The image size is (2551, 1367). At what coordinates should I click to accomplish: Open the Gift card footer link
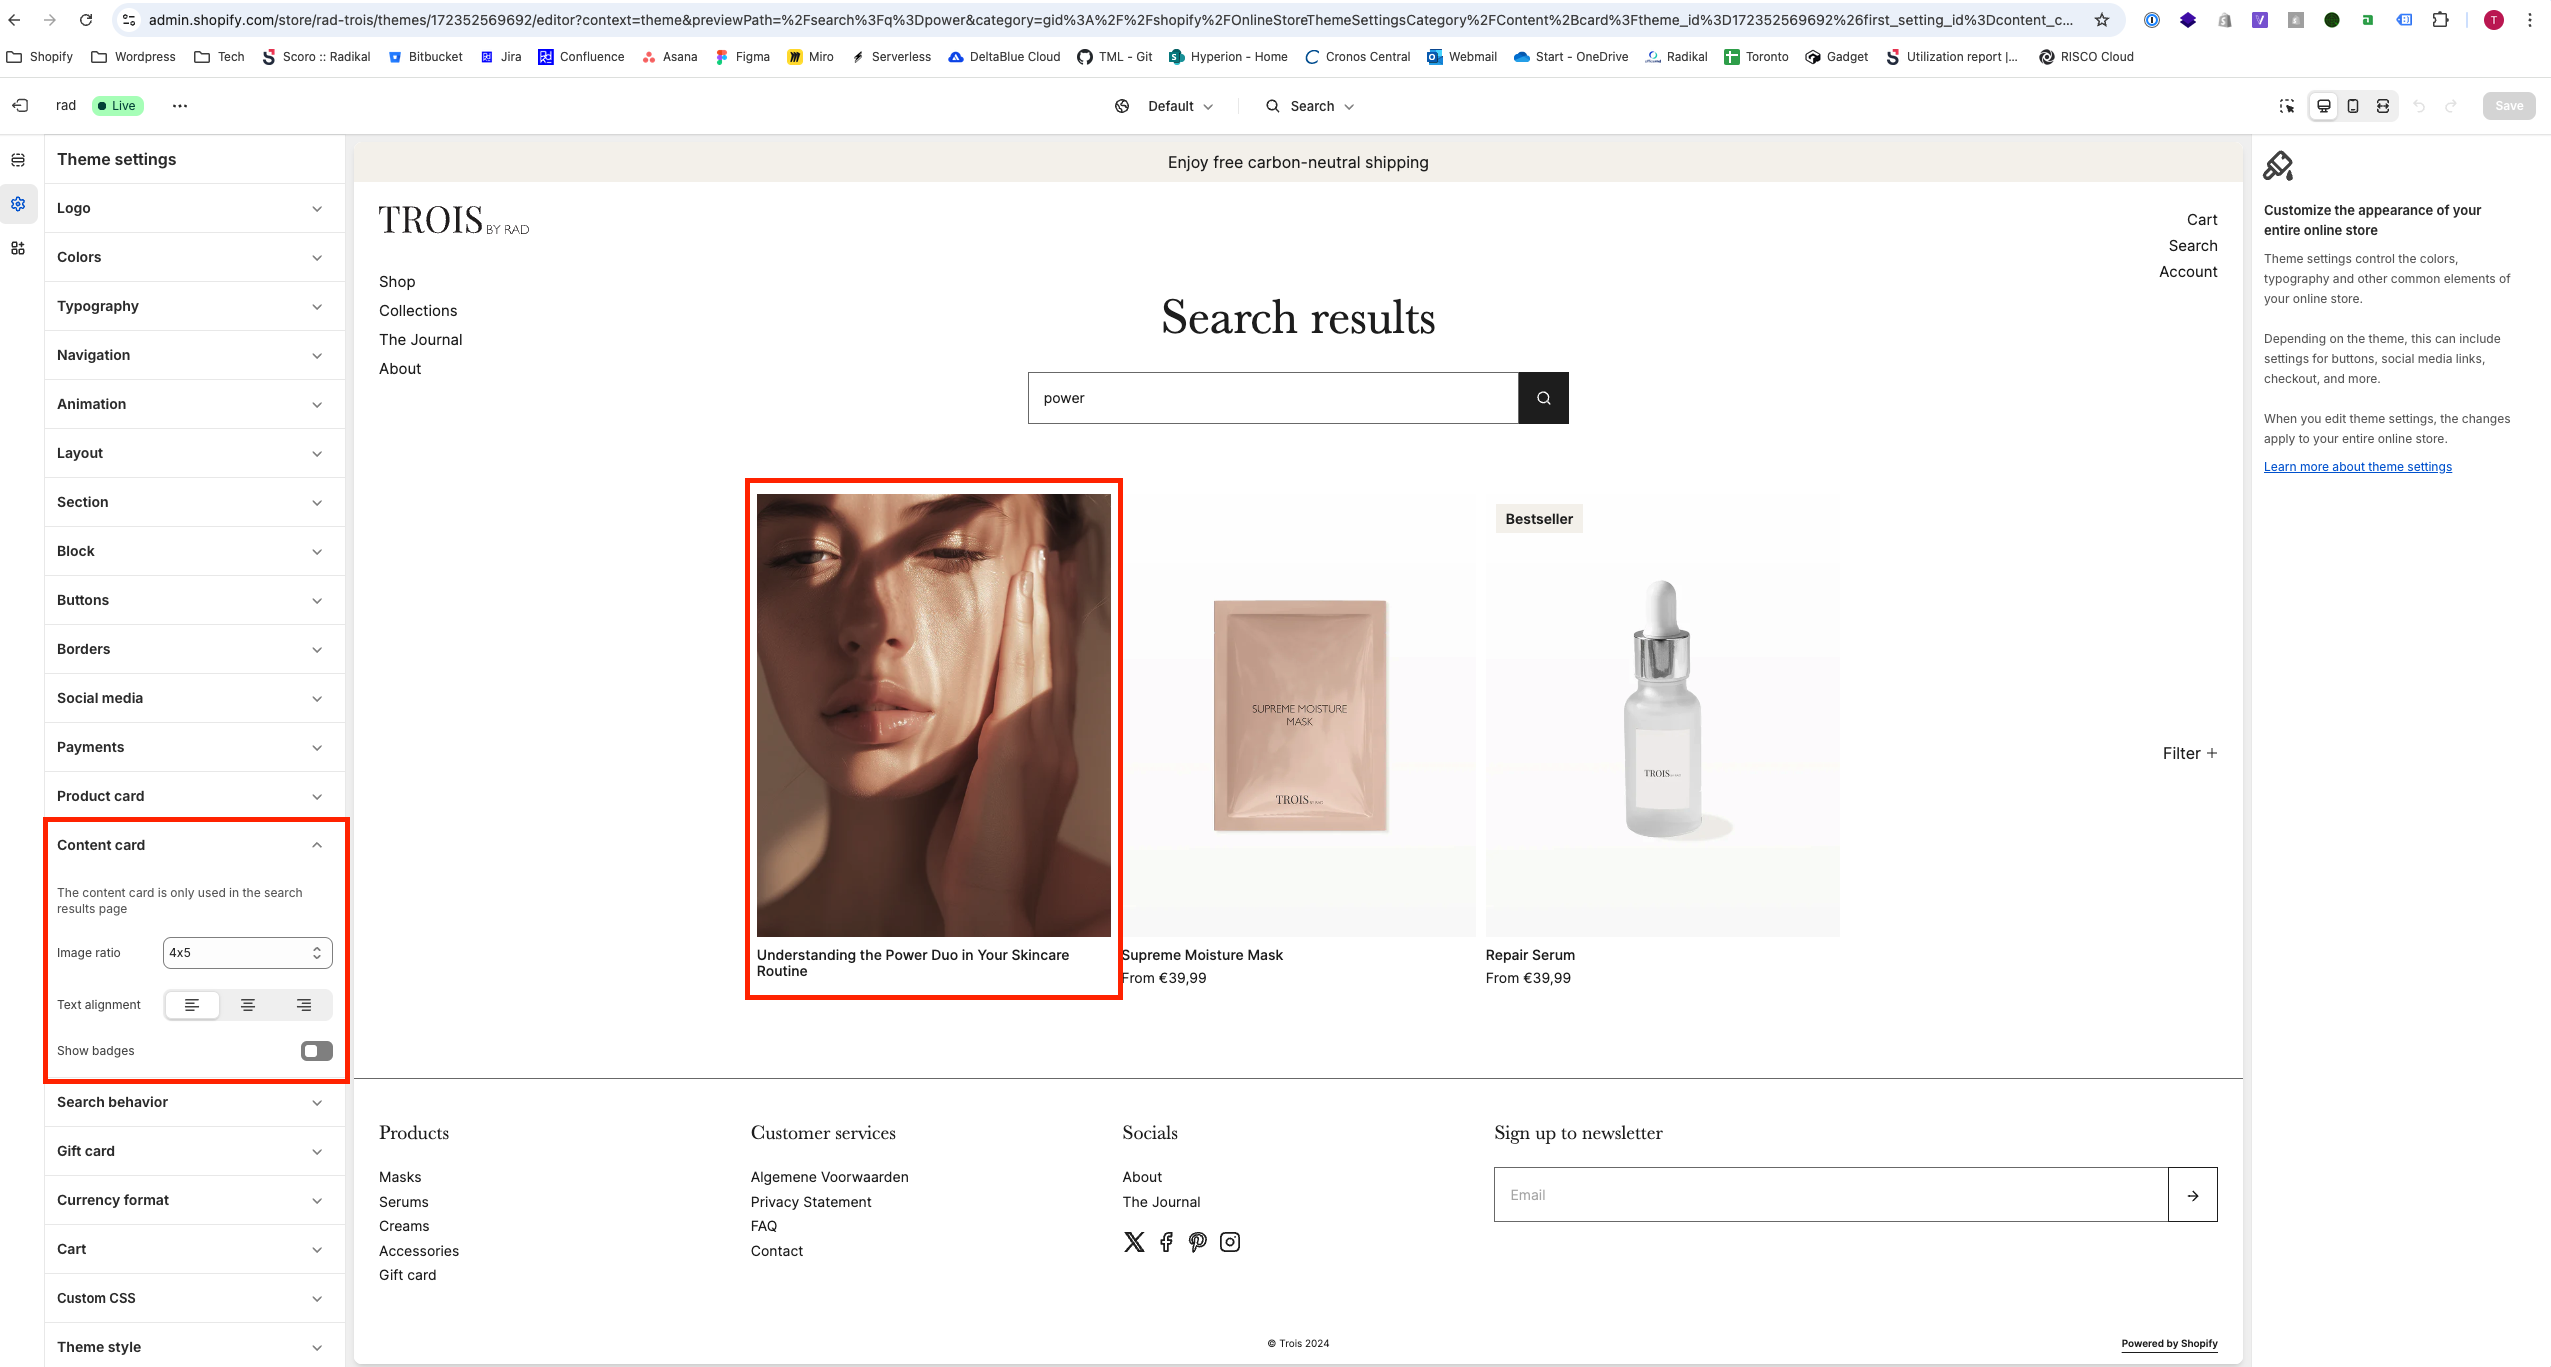click(x=407, y=1275)
